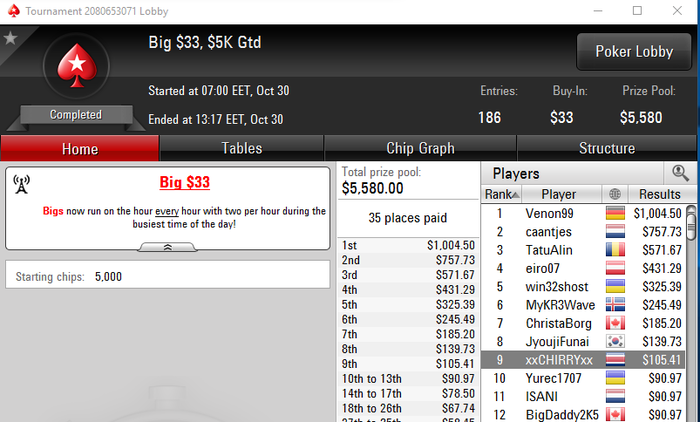Collapse the Big $33 info panel
The width and height of the screenshot is (700, 422).
(167, 247)
